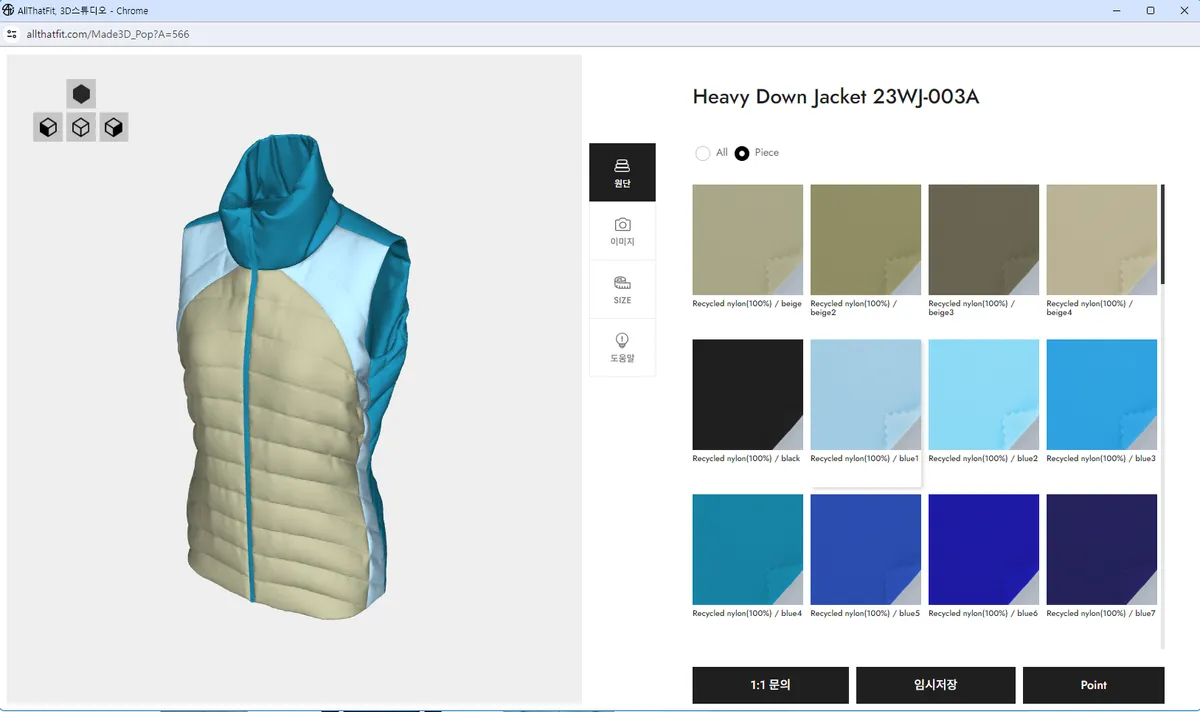Pick the blue4 teal fabric swatch
Viewport: 1200px width, 712px height.
coord(748,549)
